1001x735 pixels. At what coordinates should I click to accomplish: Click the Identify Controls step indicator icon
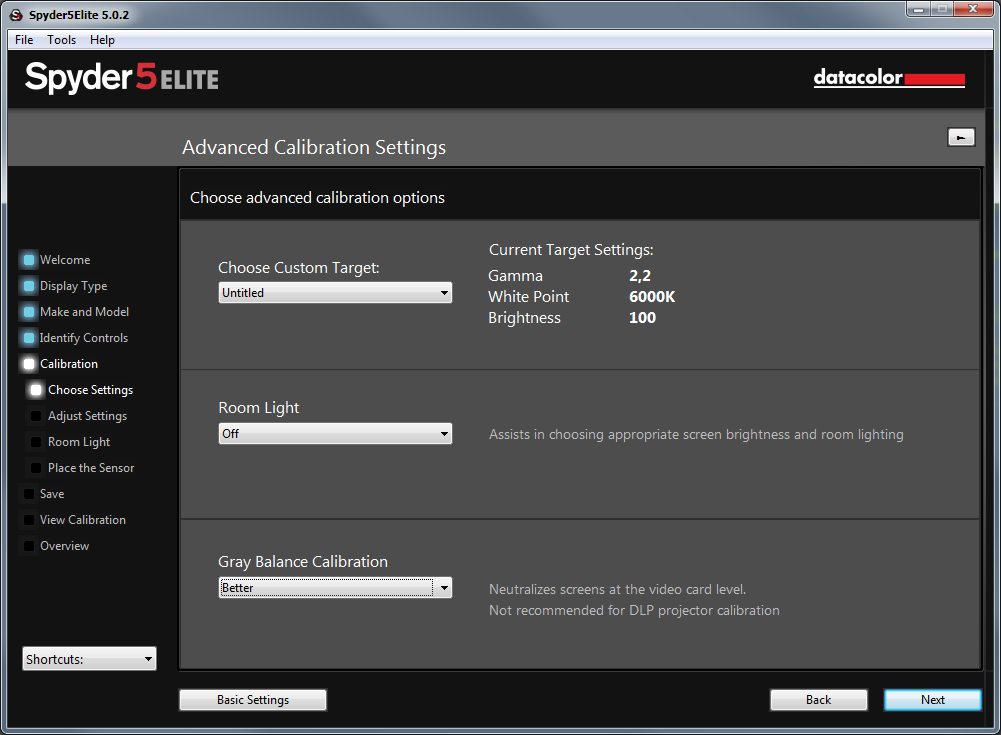point(29,338)
